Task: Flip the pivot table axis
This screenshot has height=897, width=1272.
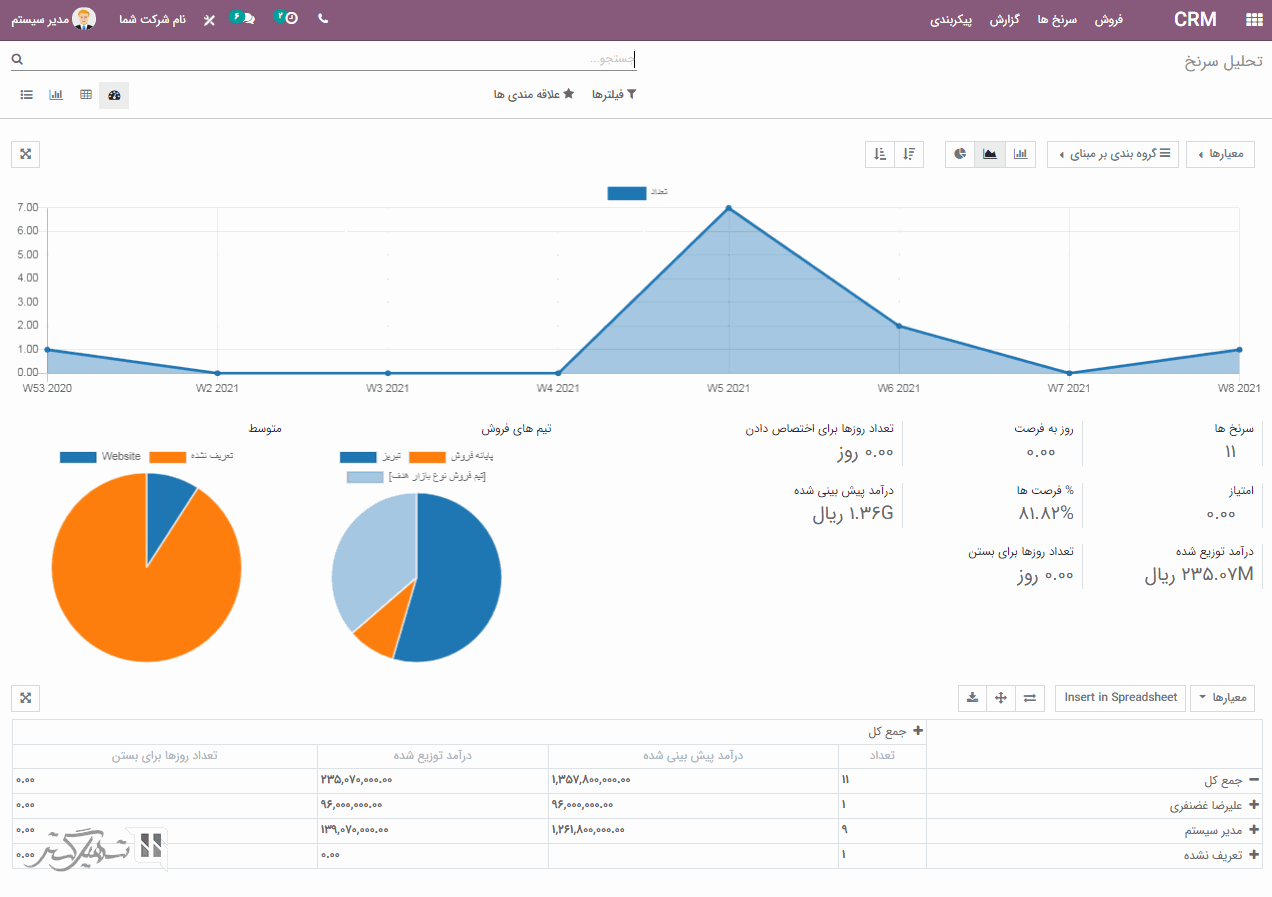Action: [1029, 698]
